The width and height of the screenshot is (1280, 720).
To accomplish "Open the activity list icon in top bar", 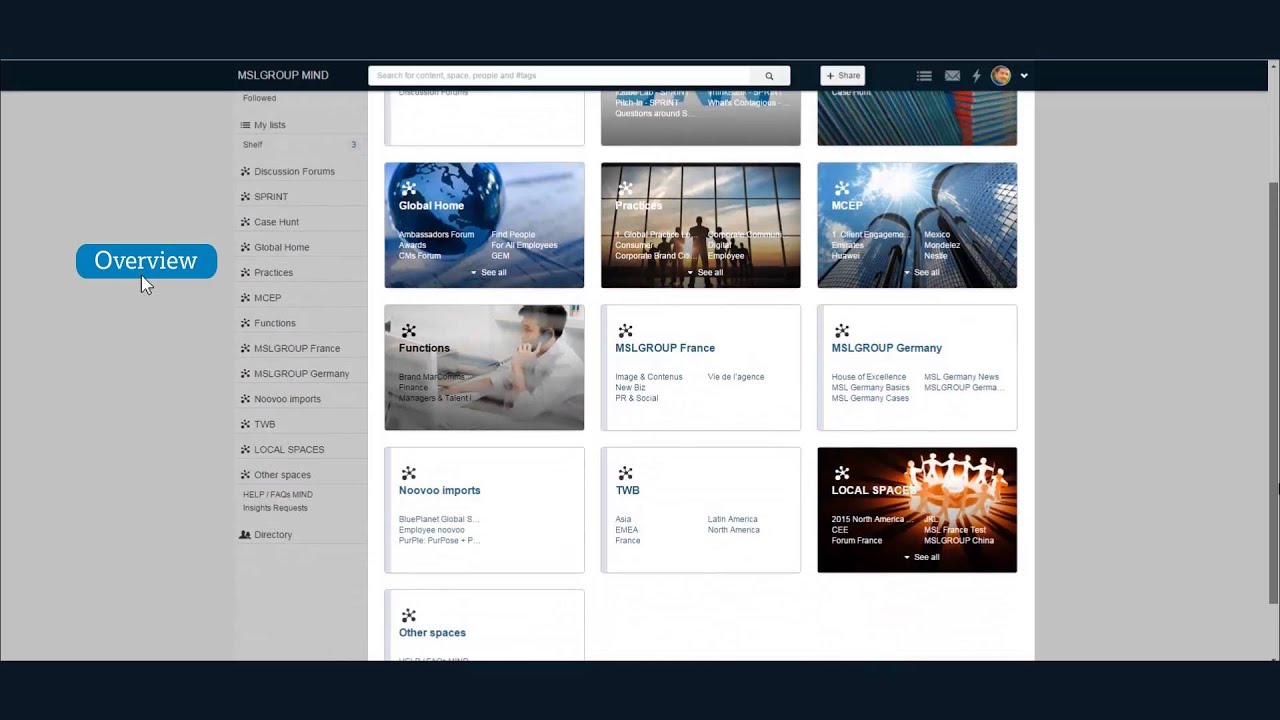I will [x=924, y=76].
